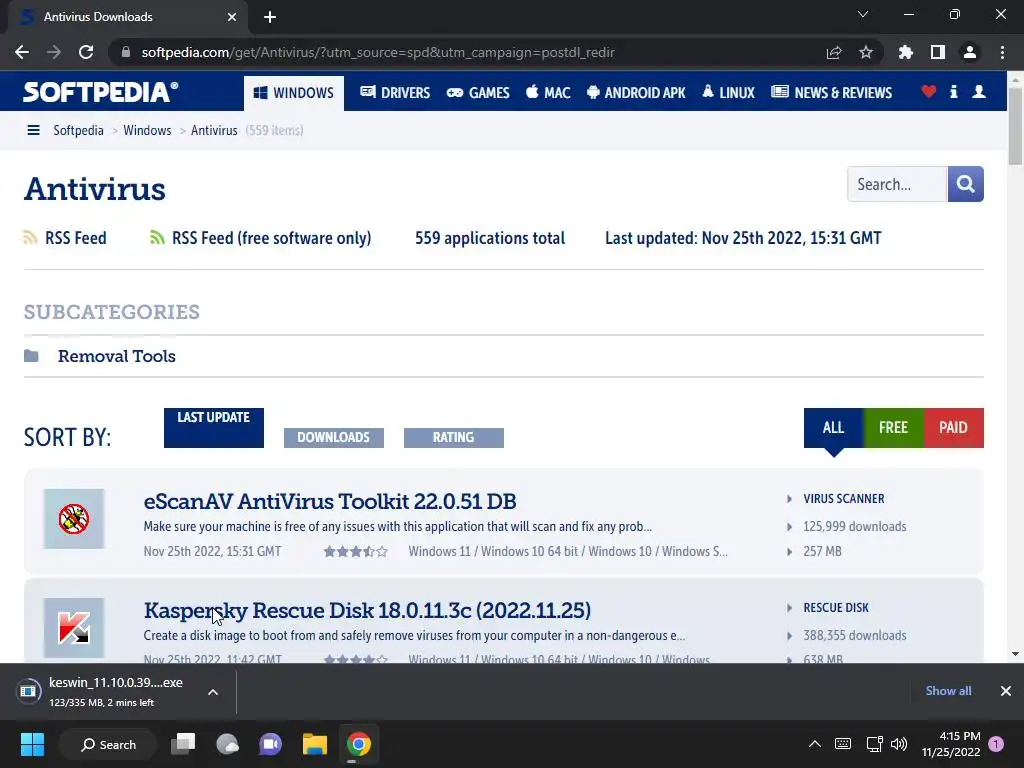Click the eScanAV AntiVirus Toolkit icon

click(x=74, y=519)
